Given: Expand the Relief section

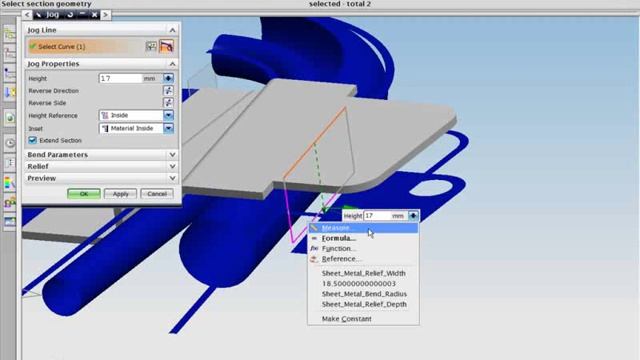Looking at the screenshot, I should pos(172,167).
